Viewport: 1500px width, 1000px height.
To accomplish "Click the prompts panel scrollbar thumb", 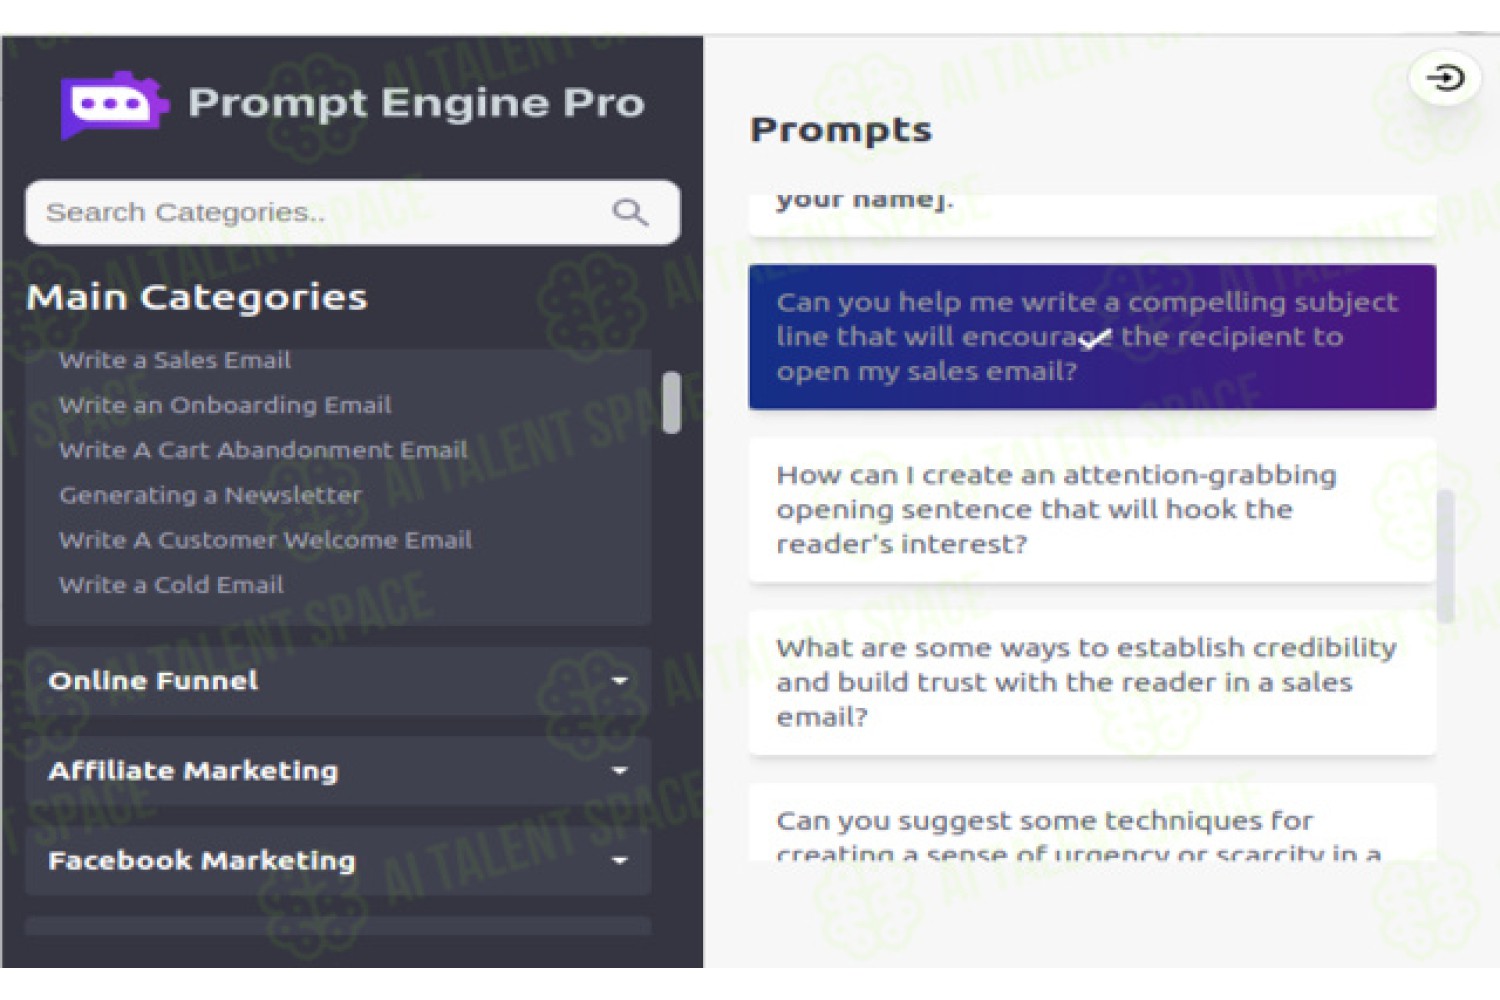I will tap(1445, 556).
